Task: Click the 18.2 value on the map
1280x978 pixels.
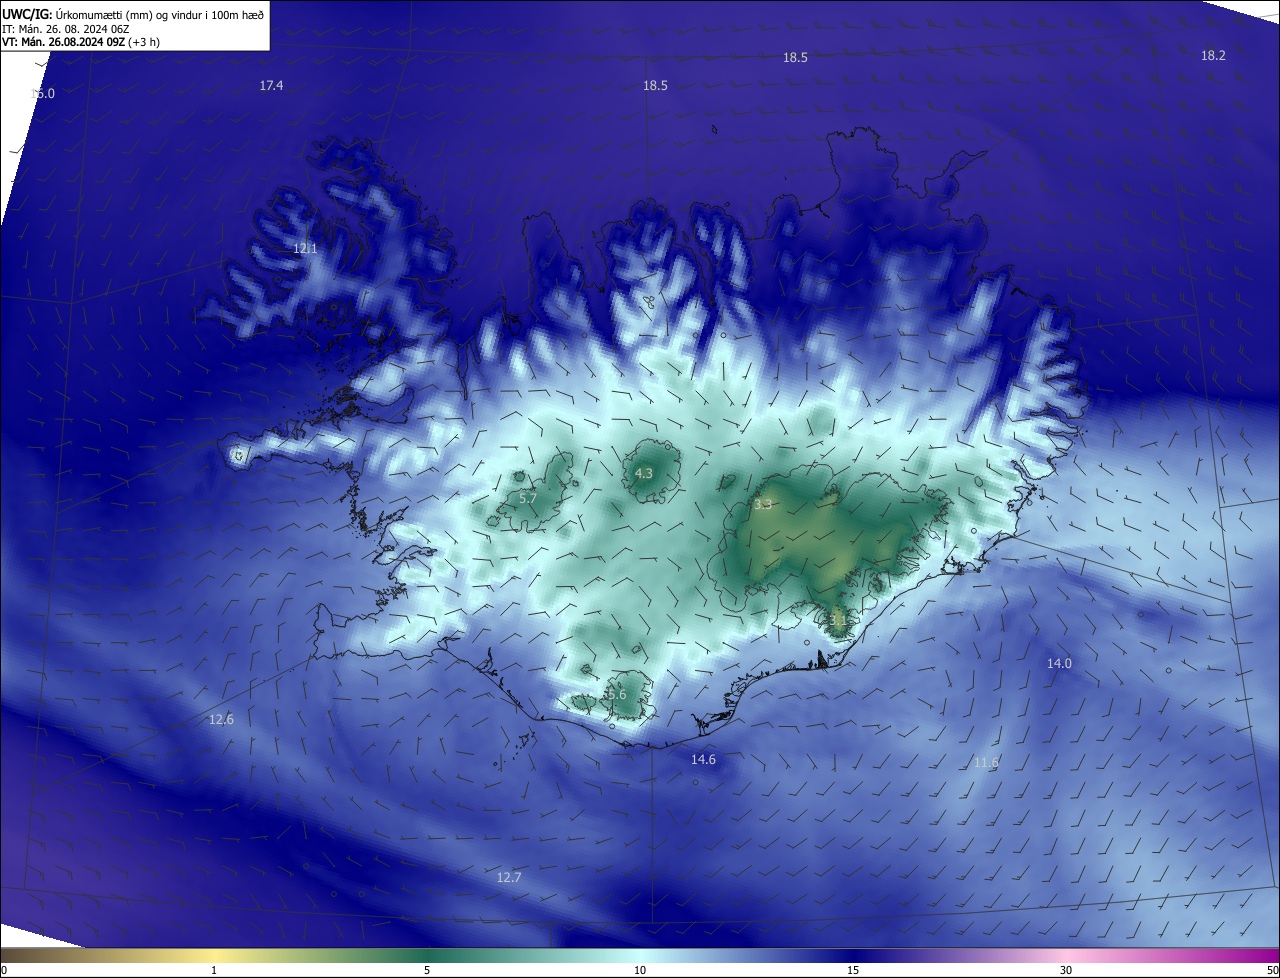Action: pos(1213,56)
